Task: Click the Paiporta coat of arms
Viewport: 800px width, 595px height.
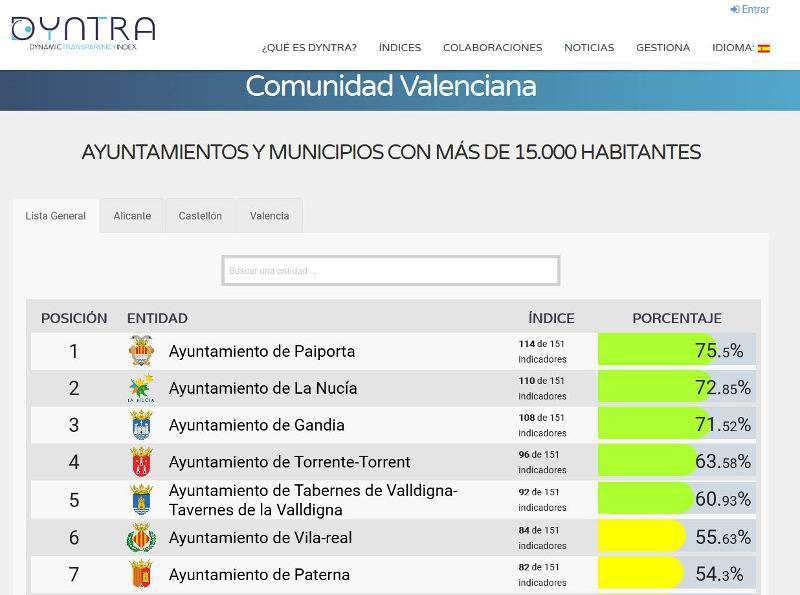Action: pos(141,351)
